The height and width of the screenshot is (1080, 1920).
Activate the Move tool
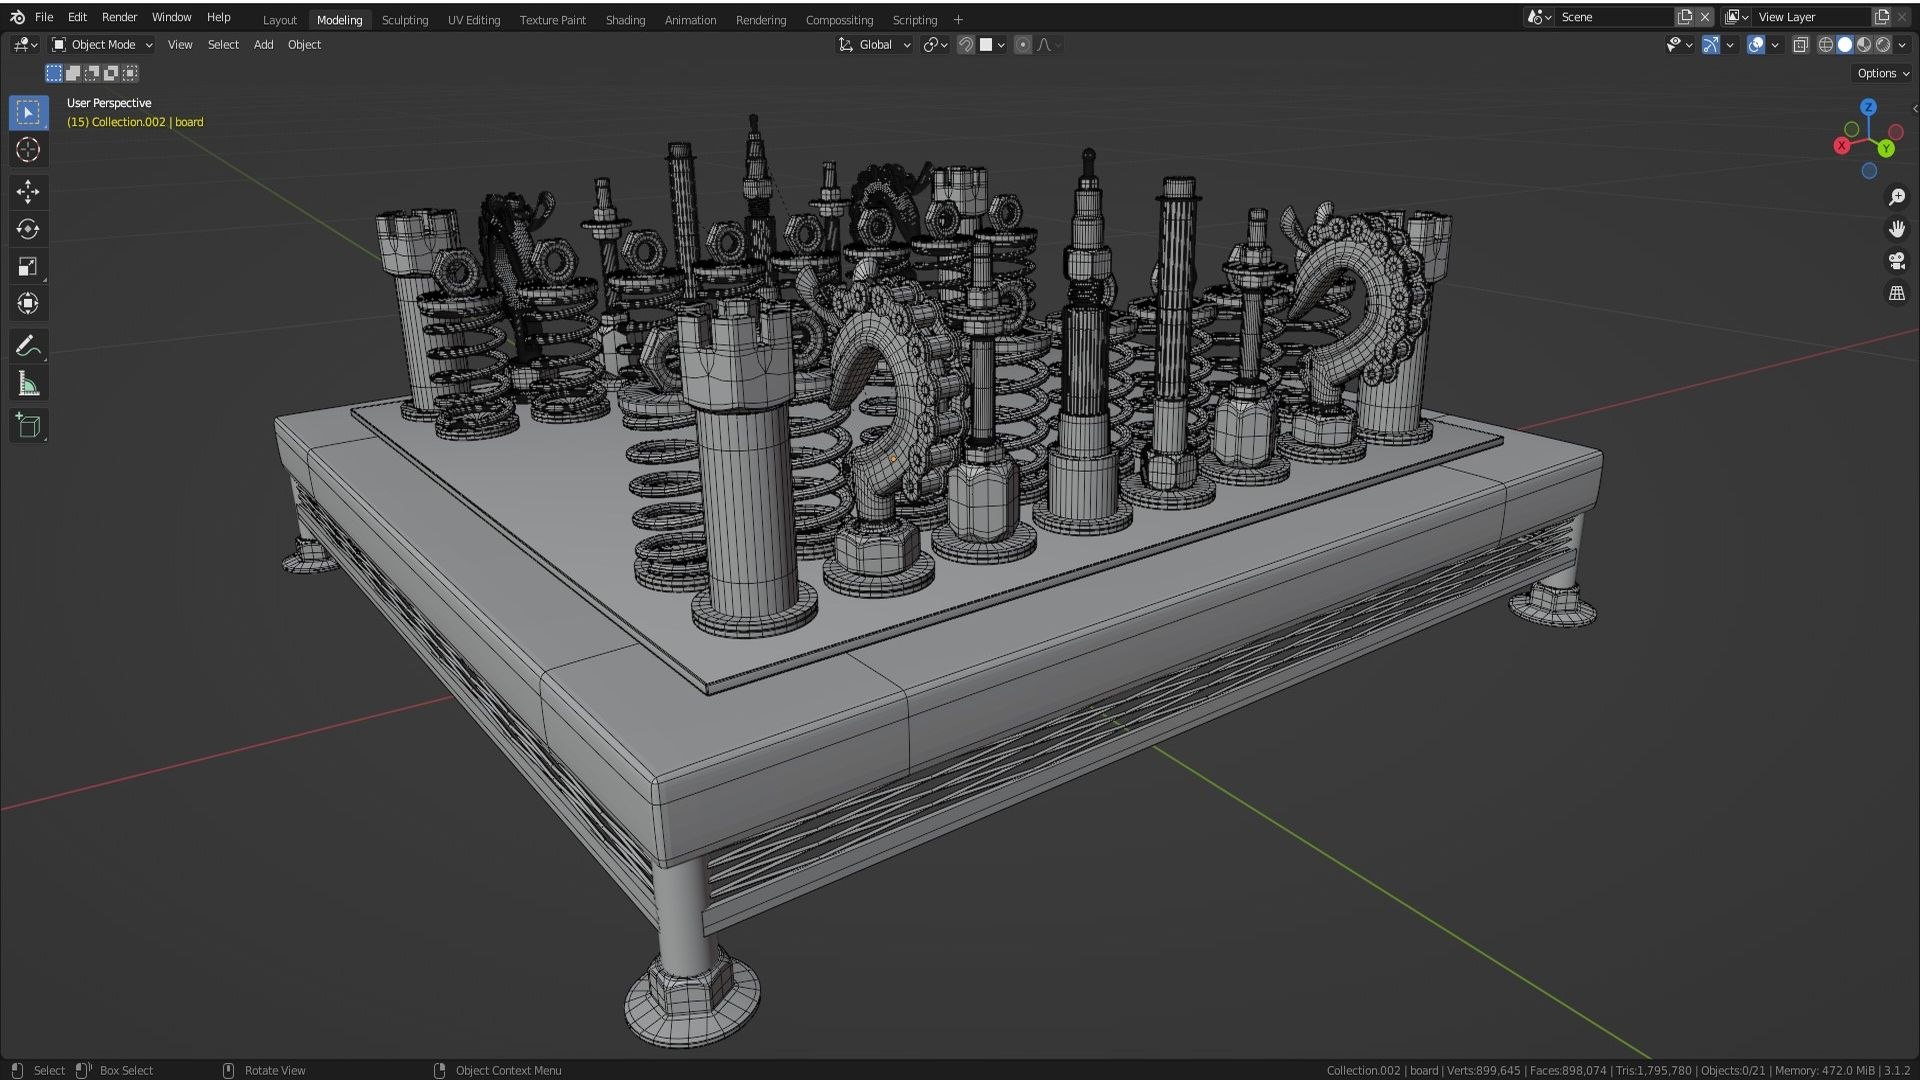(x=28, y=191)
